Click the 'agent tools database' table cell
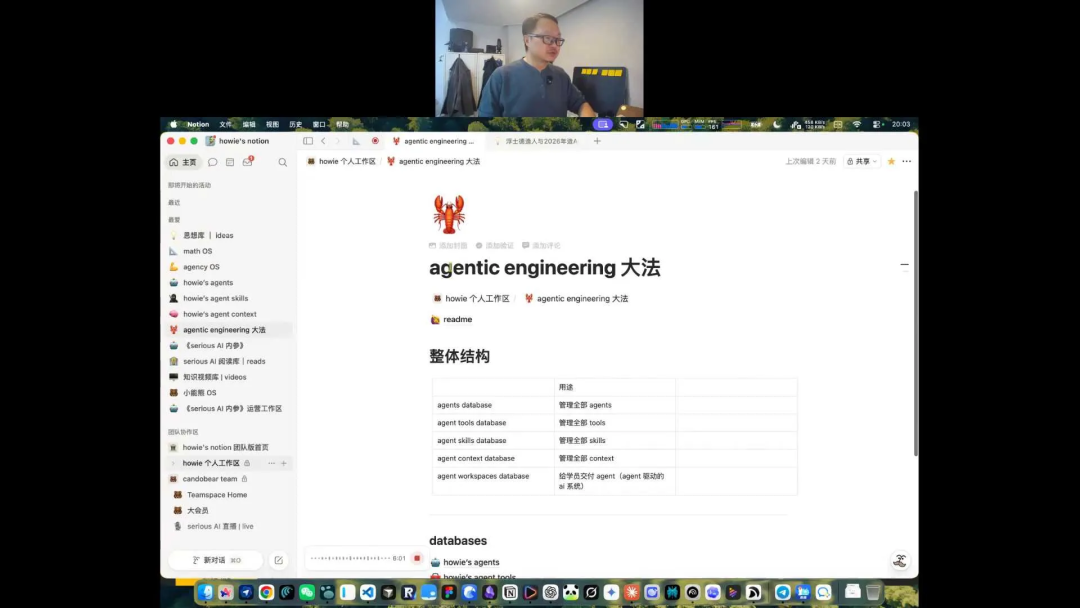This screenshot has width=1080, height=608. tap(493, 423)
